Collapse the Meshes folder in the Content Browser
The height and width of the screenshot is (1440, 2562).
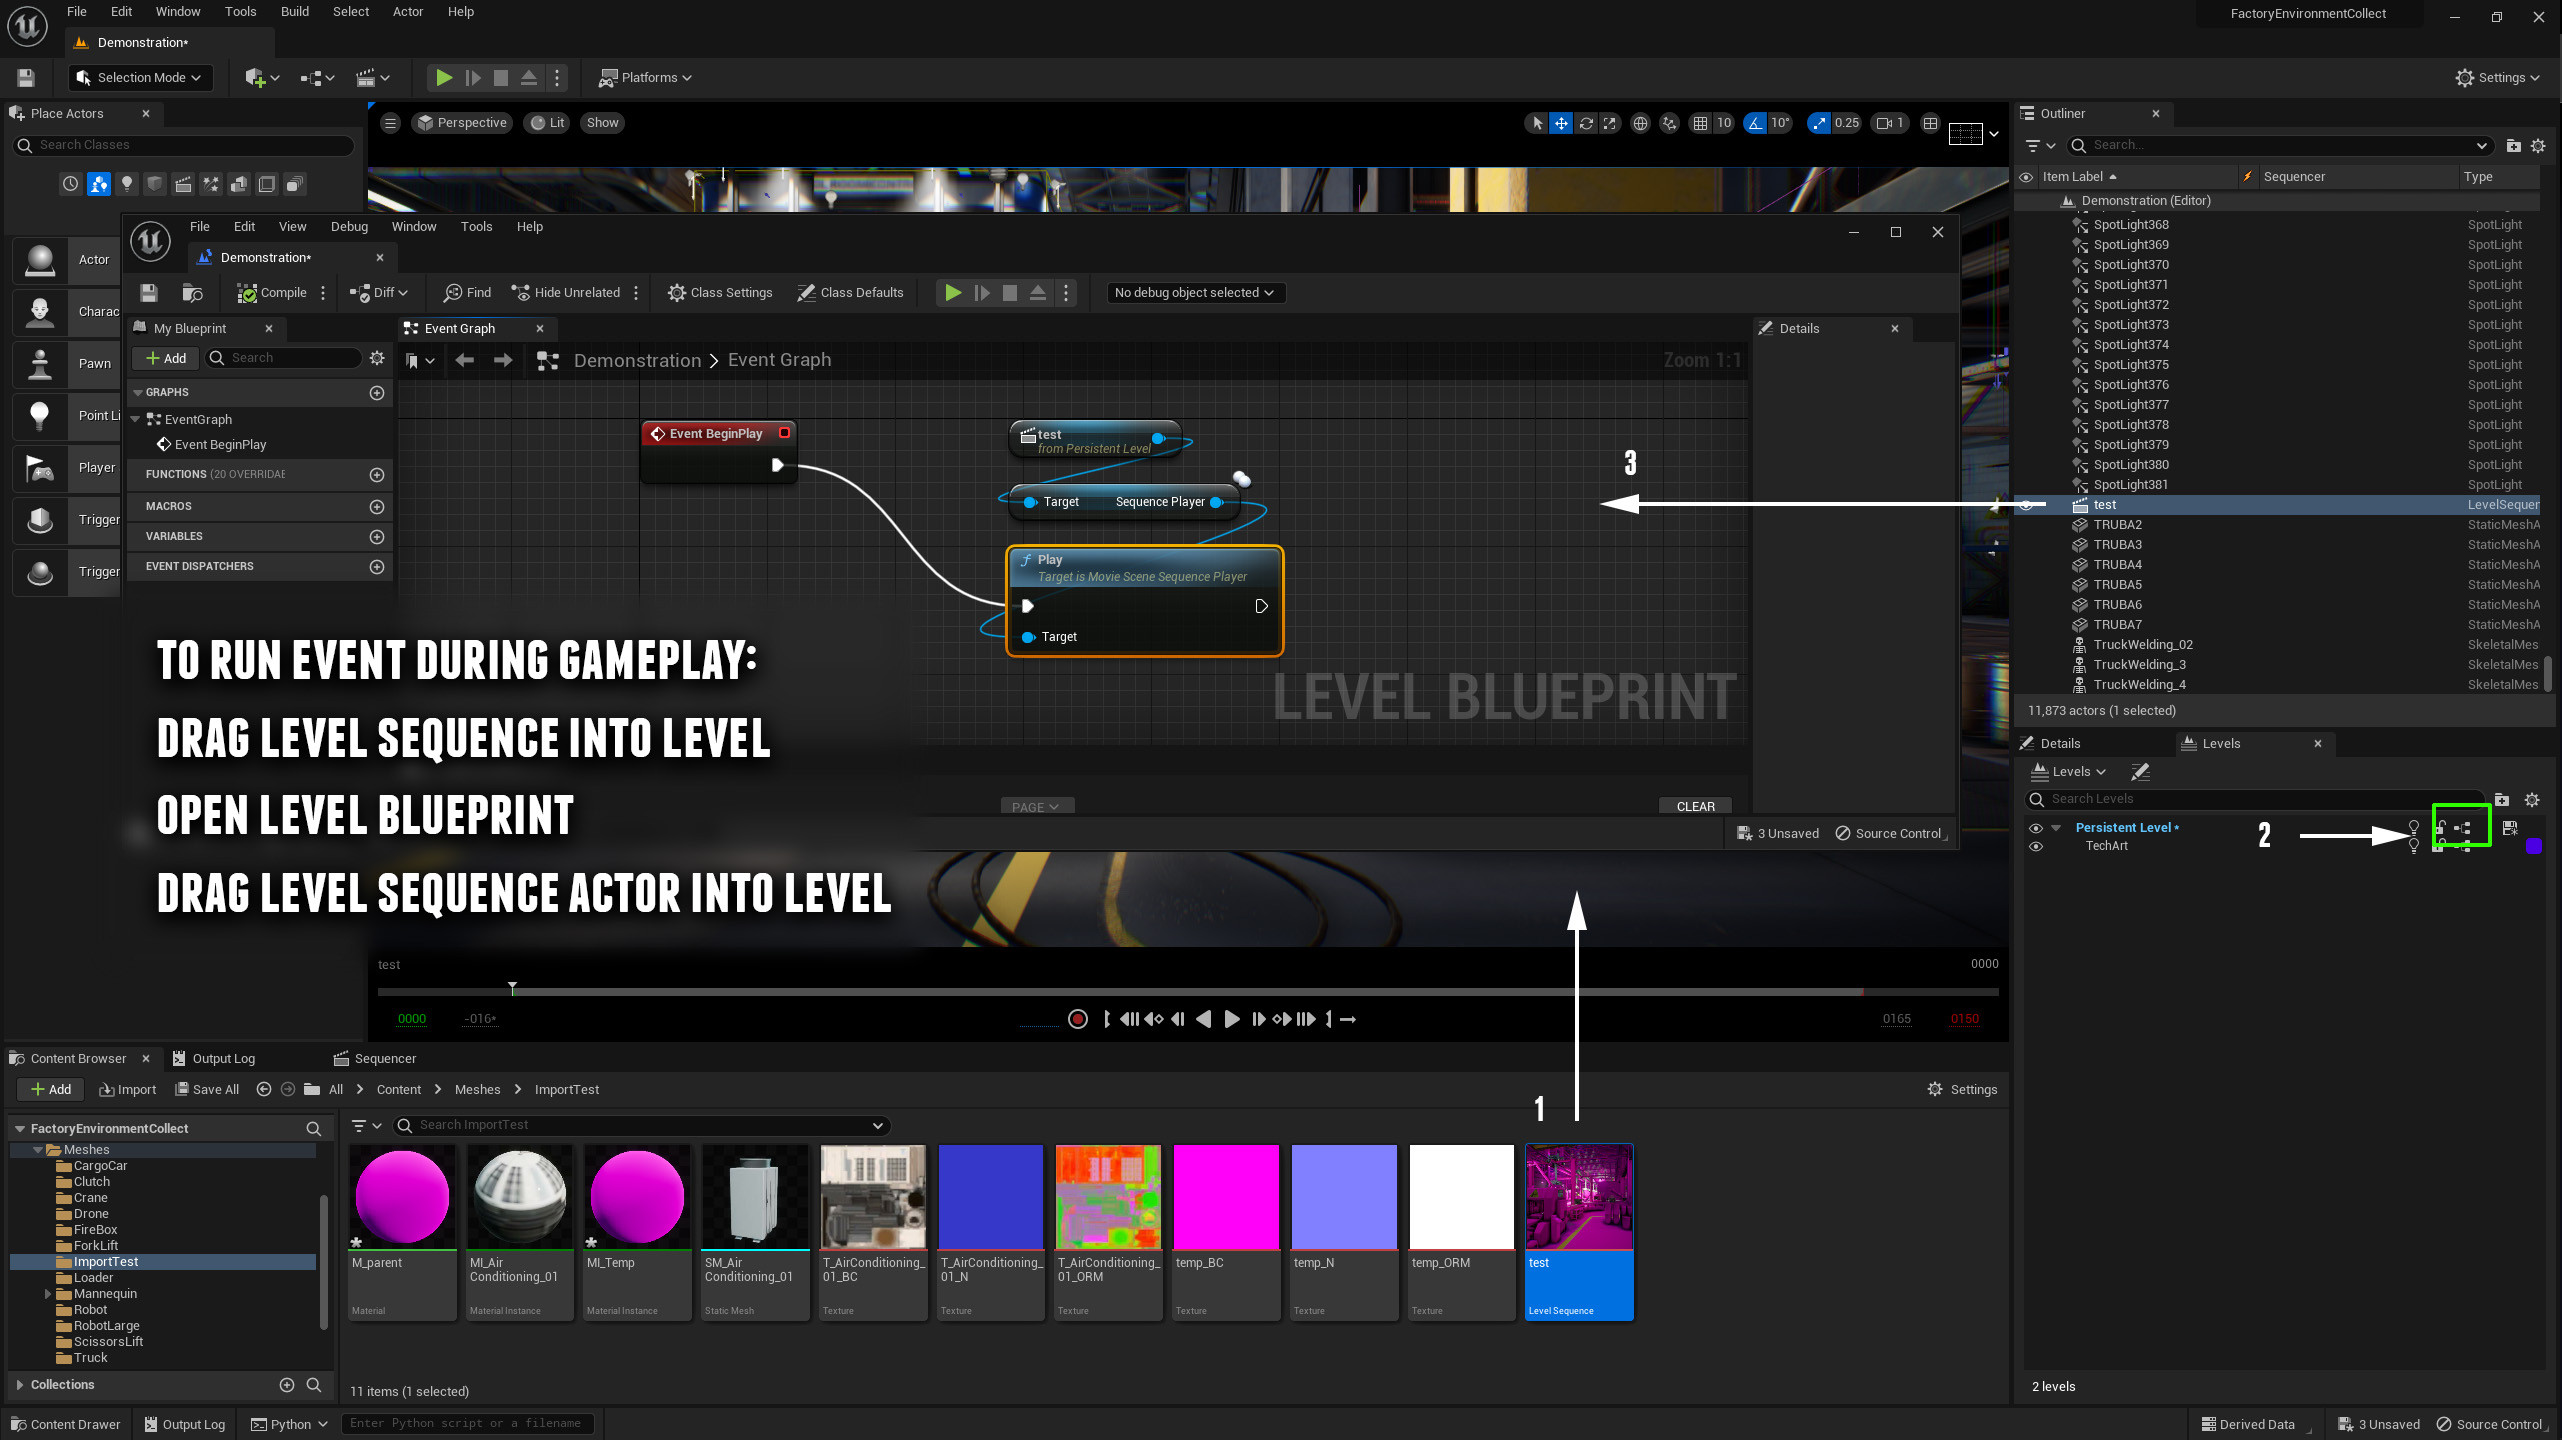pyautogui.click(x=39, y=1149)
